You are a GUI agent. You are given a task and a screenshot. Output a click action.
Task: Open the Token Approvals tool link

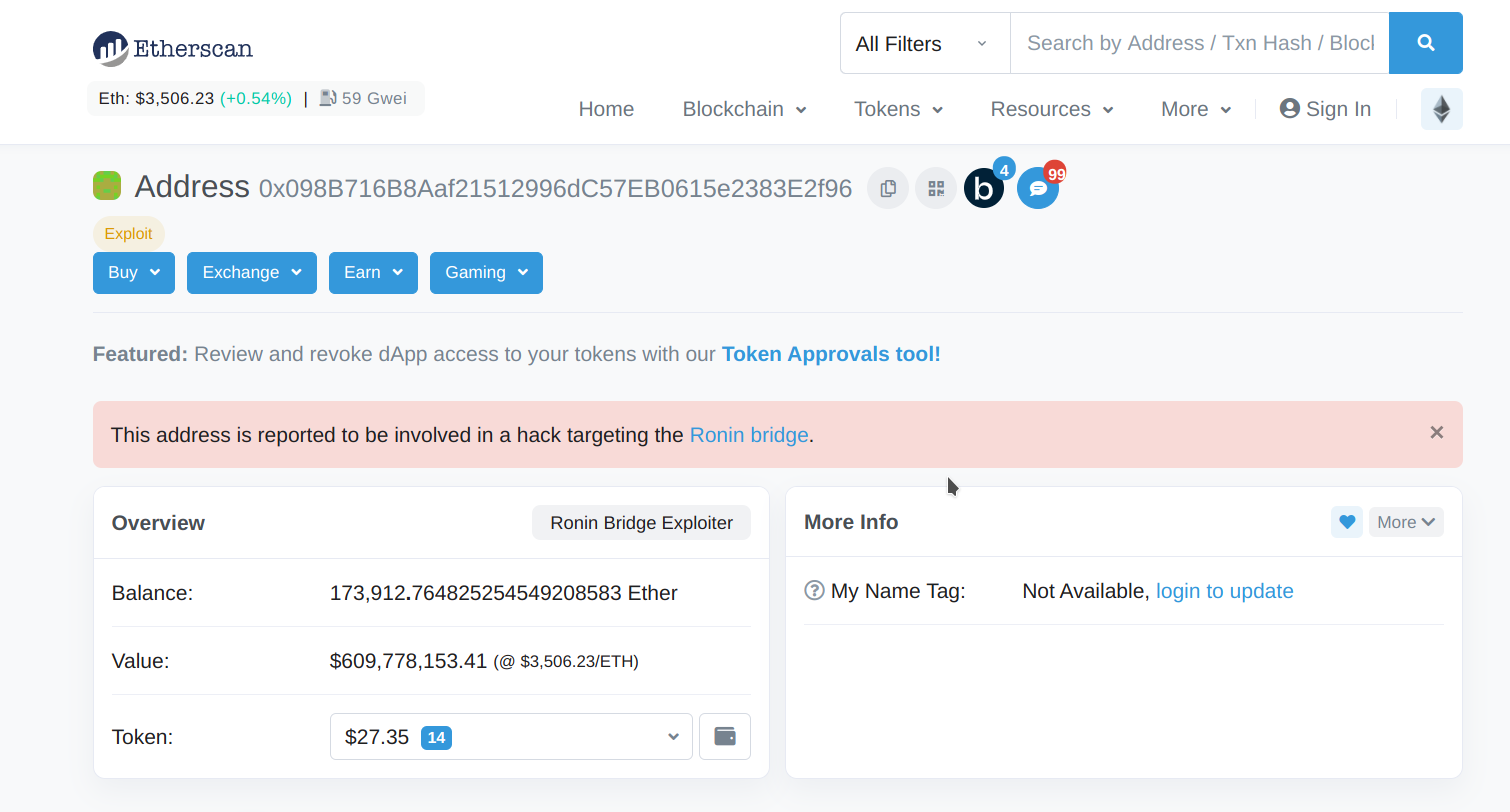pos(831,354)
